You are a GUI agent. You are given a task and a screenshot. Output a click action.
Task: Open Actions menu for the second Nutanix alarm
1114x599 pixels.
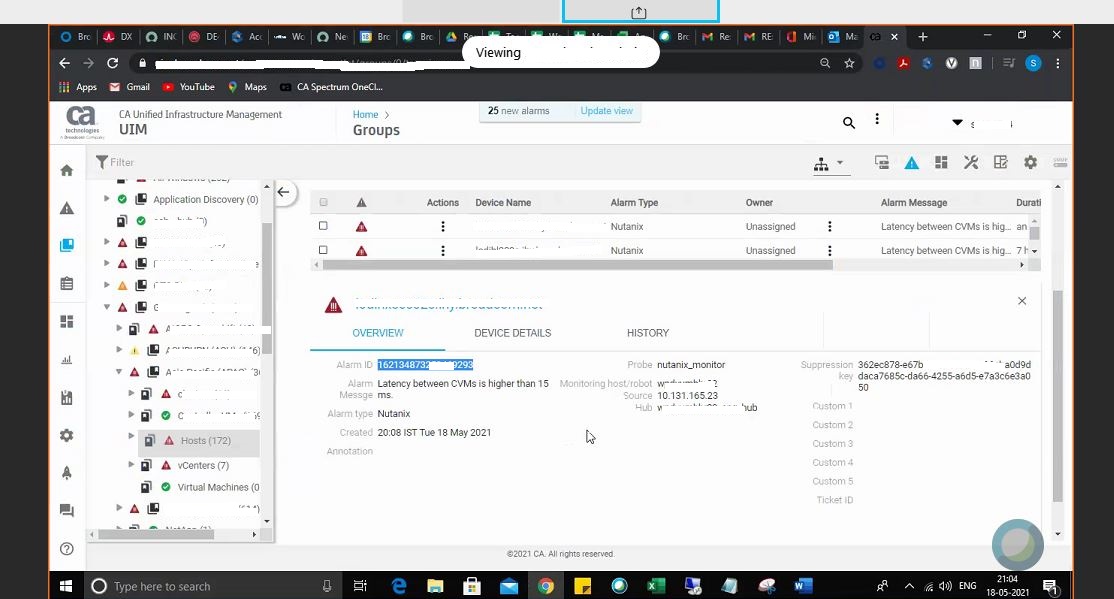[443, 251]
